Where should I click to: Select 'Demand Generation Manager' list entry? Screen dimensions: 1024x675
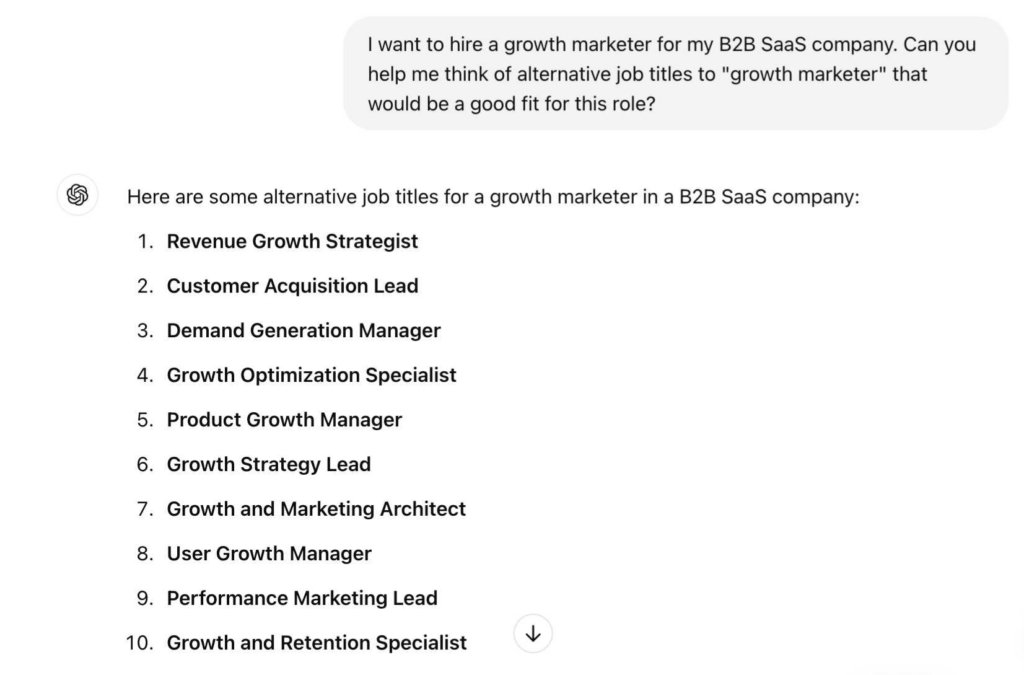click(303, 330)
